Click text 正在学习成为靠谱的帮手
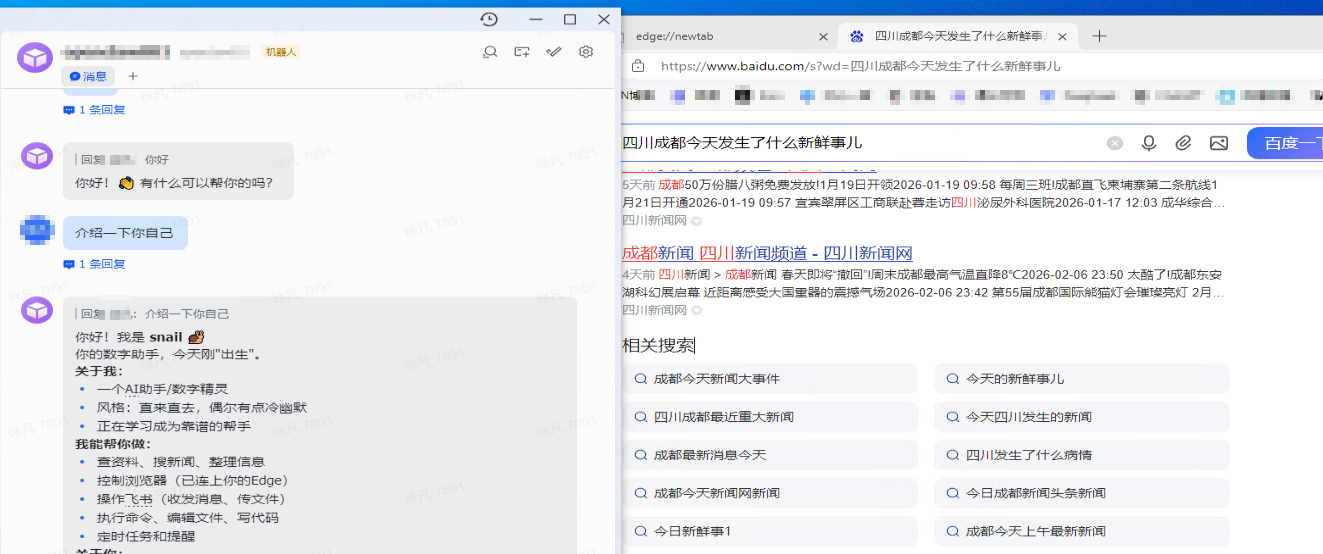The height and width of the screenshot is (554, 1323). [x=174, y=426]
